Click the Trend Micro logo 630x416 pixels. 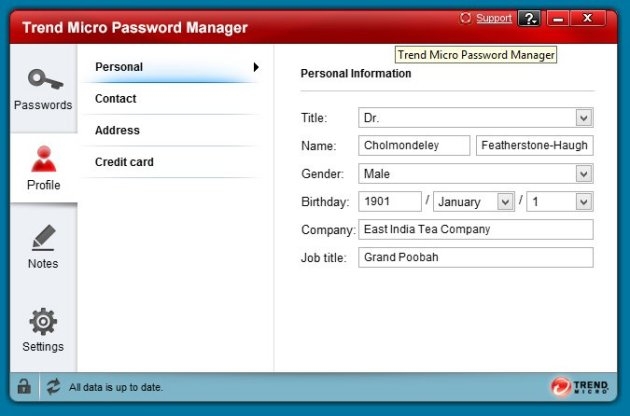(x=579, y=387)
